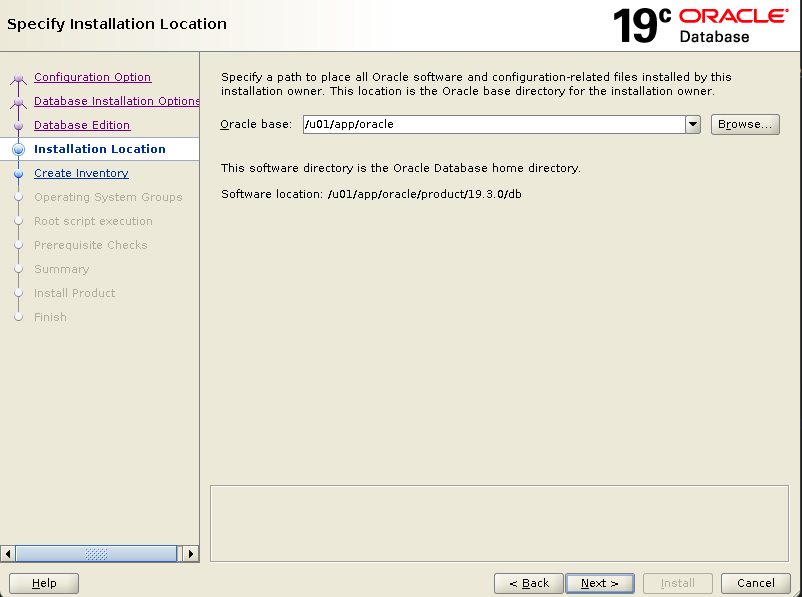Screen dimensions: 802x597
Task: Select the Installation Location step
Action: 100,149
